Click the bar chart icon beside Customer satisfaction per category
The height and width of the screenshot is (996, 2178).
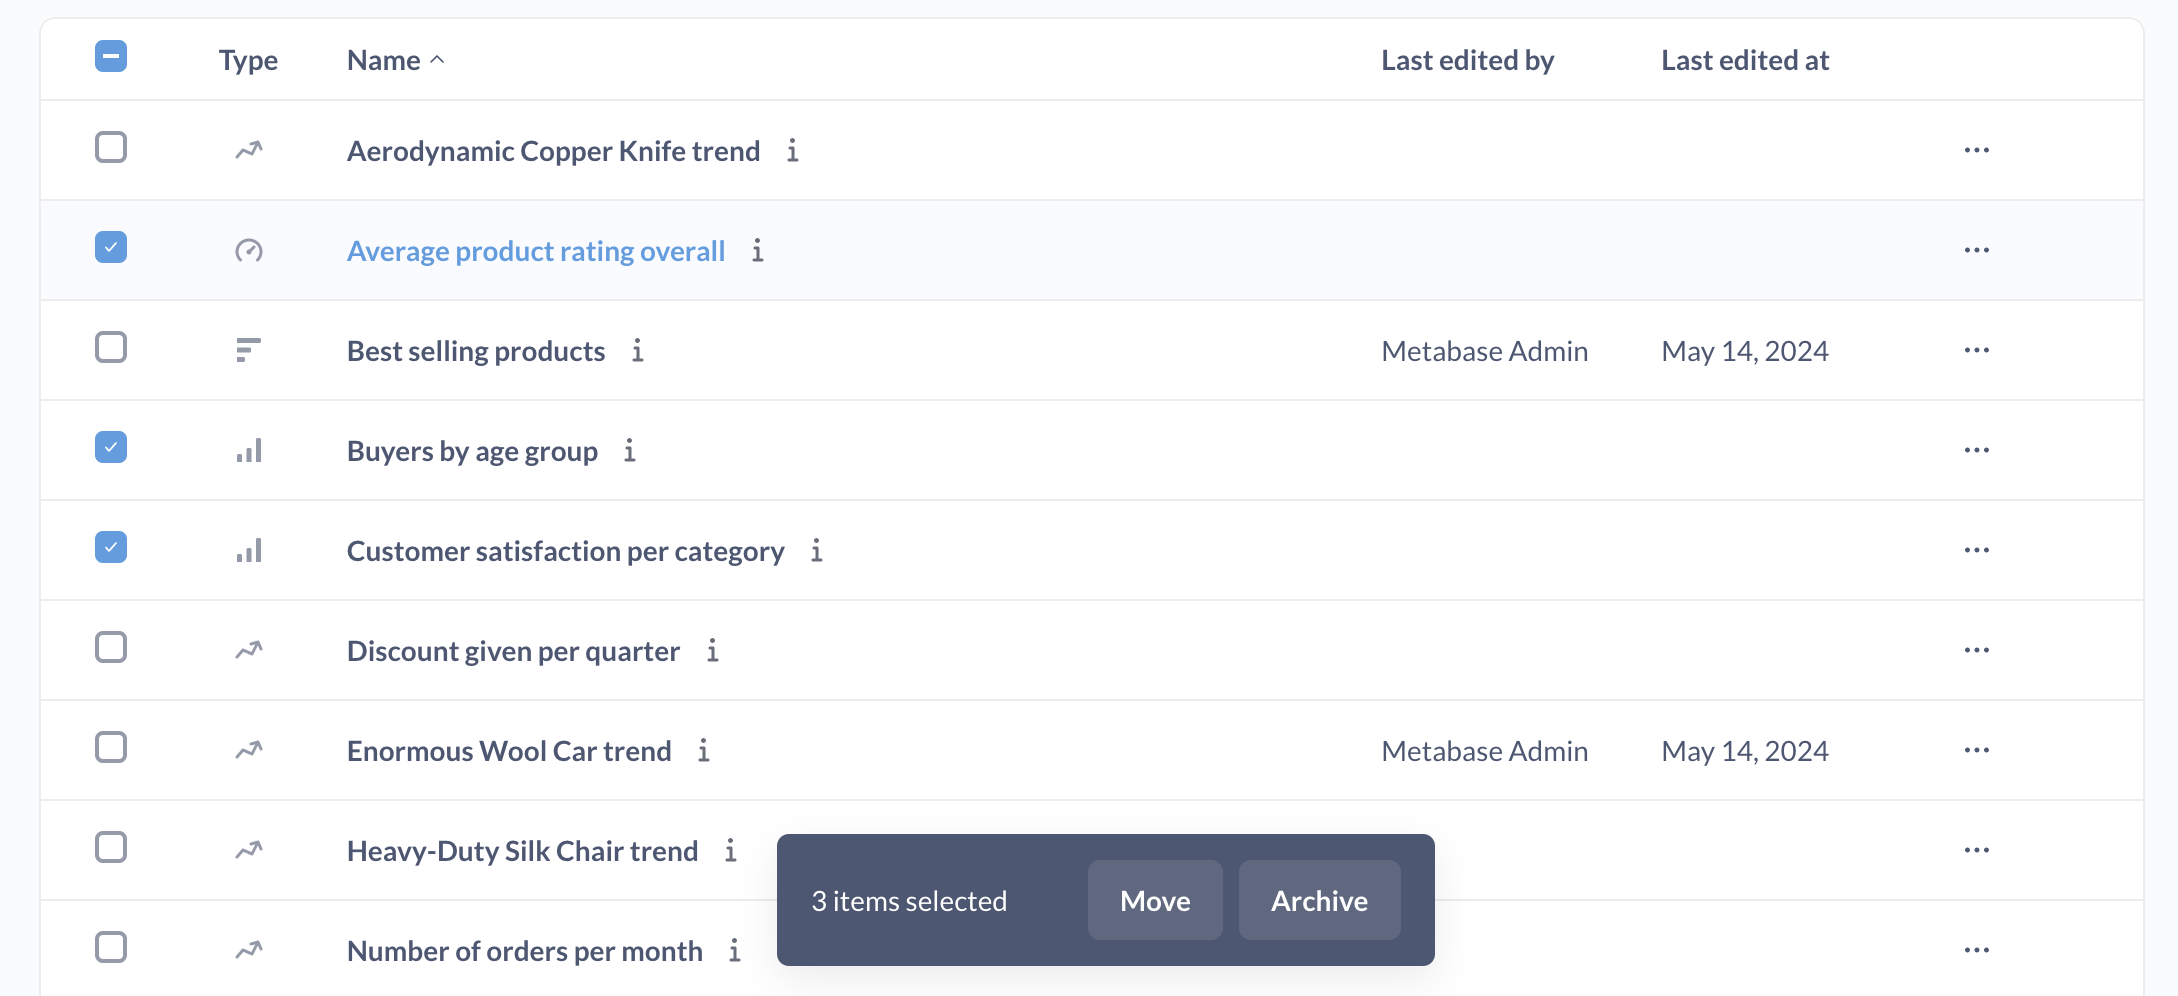point(248,550)
